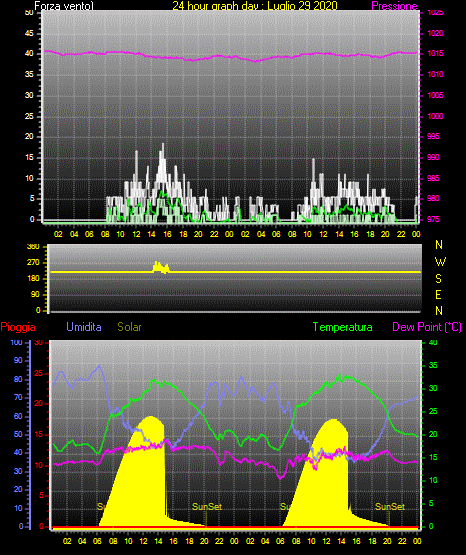Select the green 'Temperatura' legend label

343,327
